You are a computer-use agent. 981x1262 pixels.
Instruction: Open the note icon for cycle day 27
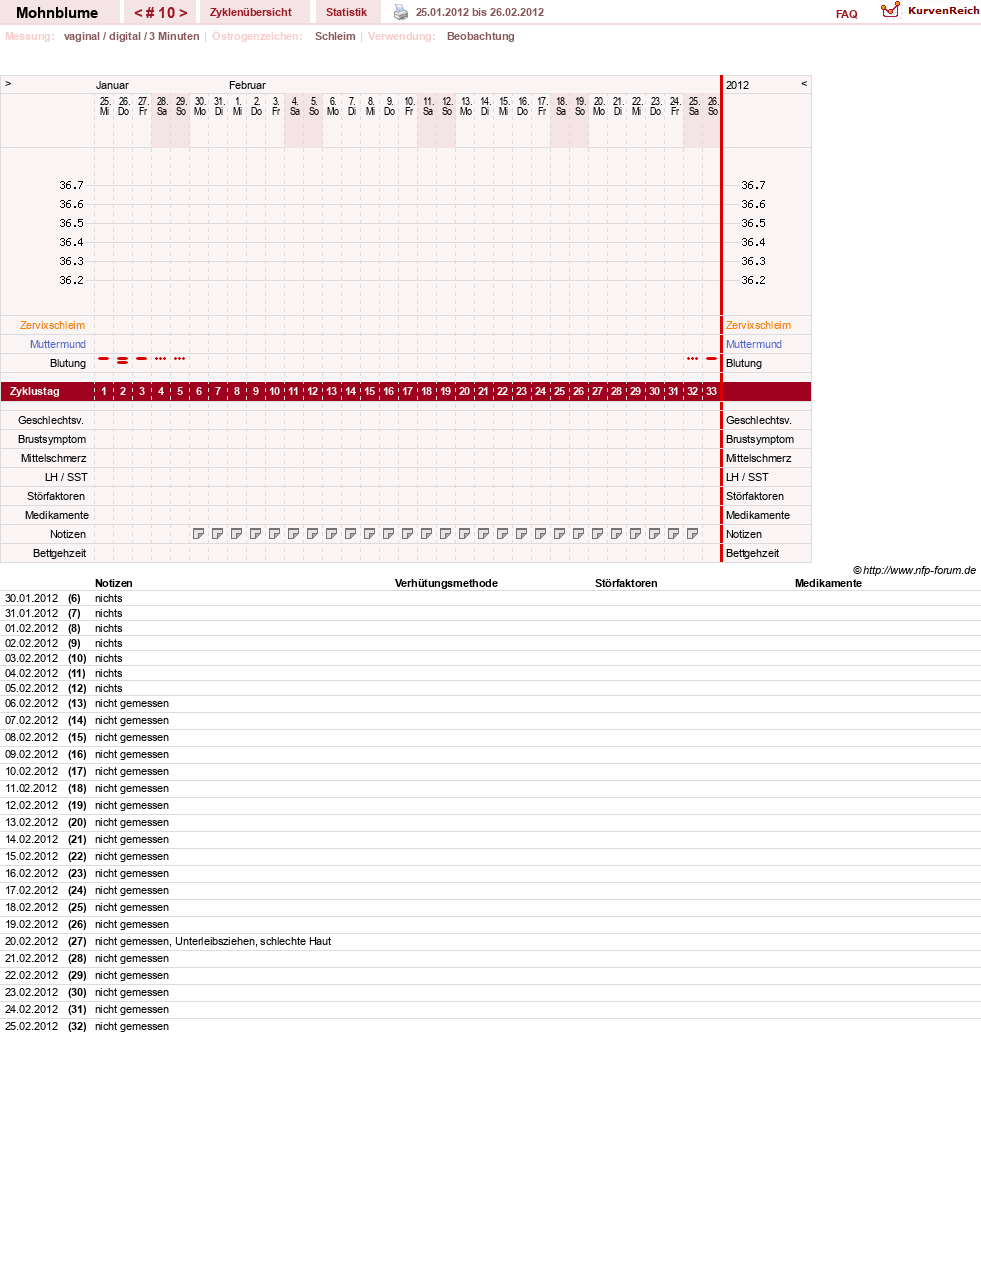pyautogui.click(x=597, y=534)
